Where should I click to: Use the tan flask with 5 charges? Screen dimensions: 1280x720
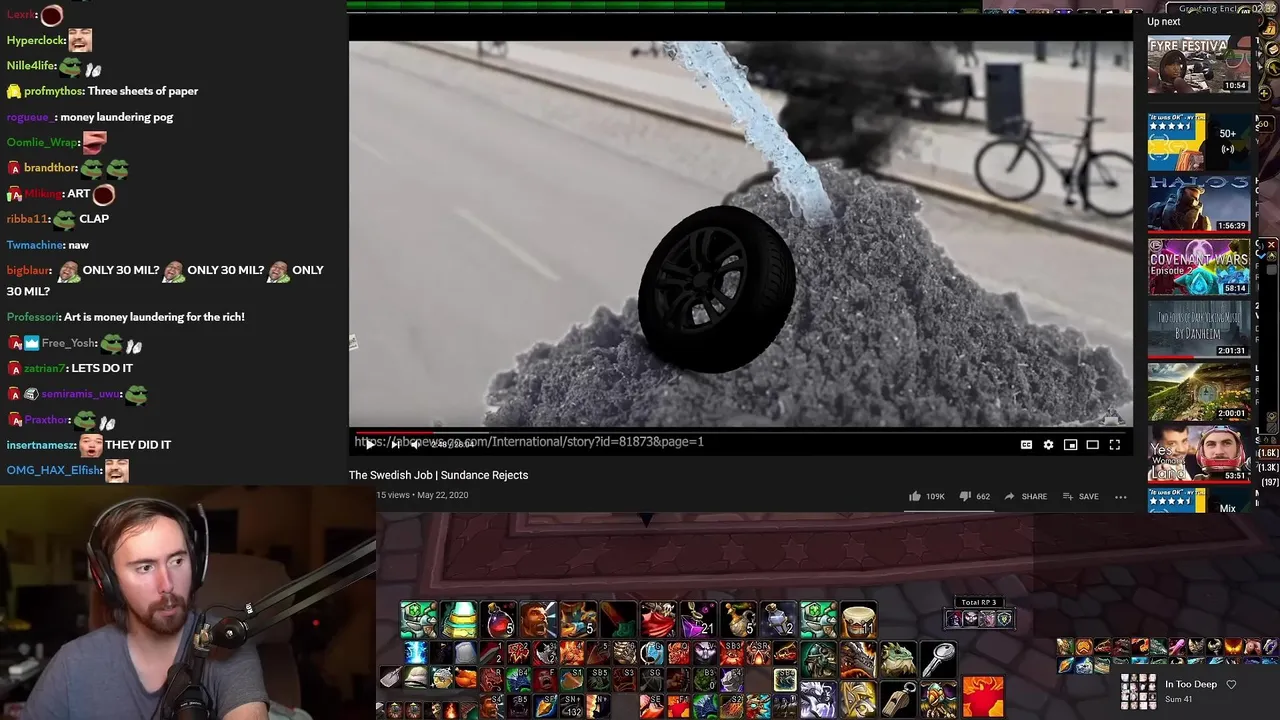pyautogui.click(x=739, y=620)
